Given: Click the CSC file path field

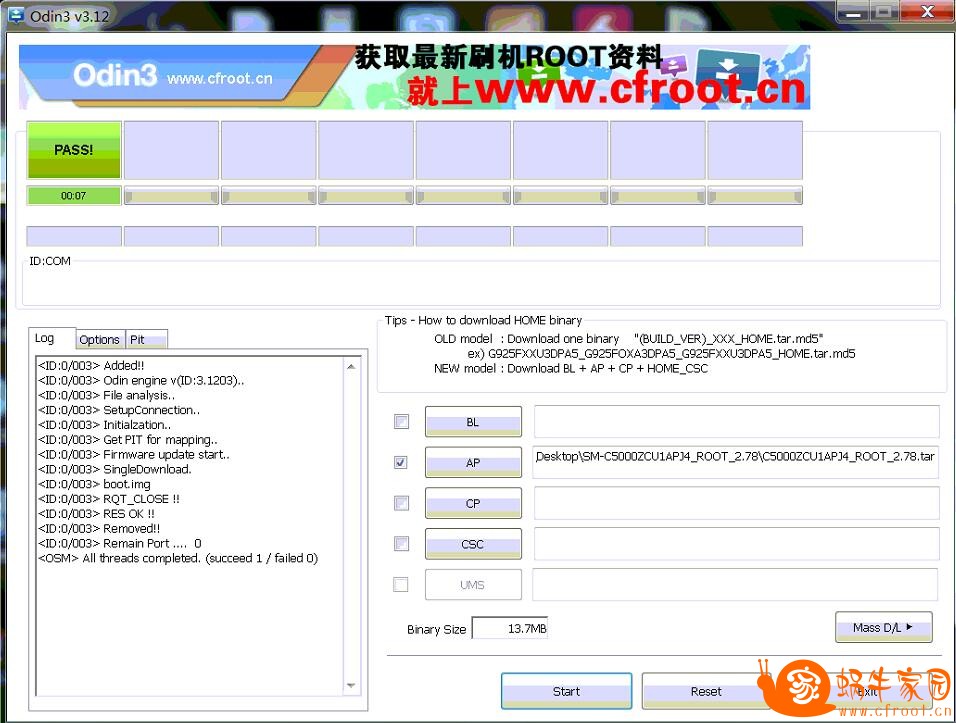Looking at the screenshot, I should click(x=737, y=544).
